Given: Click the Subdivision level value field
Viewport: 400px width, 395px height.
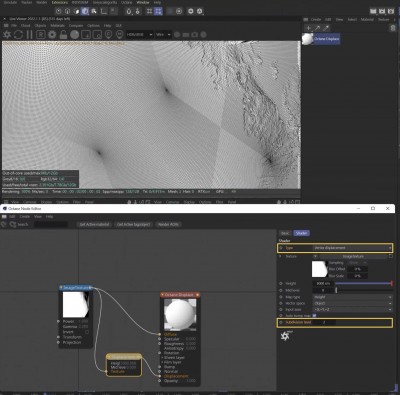Looking at the screenshot, I should tap(324, 323).
